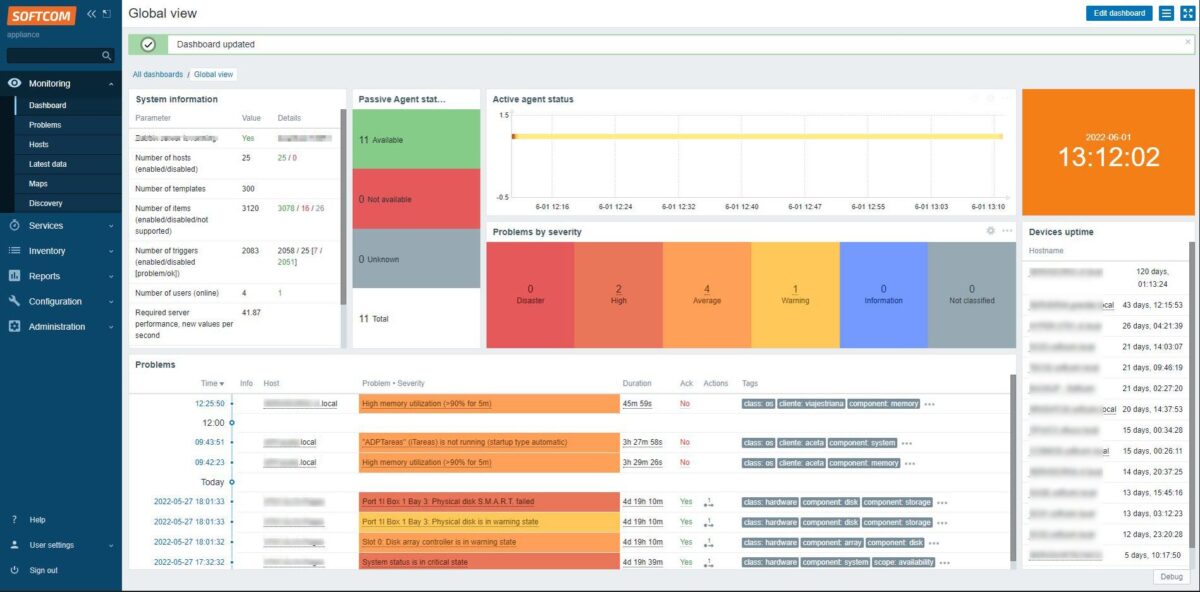Open the Problems submenu item
The width and height of the screenshot is (1200, 592).
pyautogui.click(x=45, y=125)
